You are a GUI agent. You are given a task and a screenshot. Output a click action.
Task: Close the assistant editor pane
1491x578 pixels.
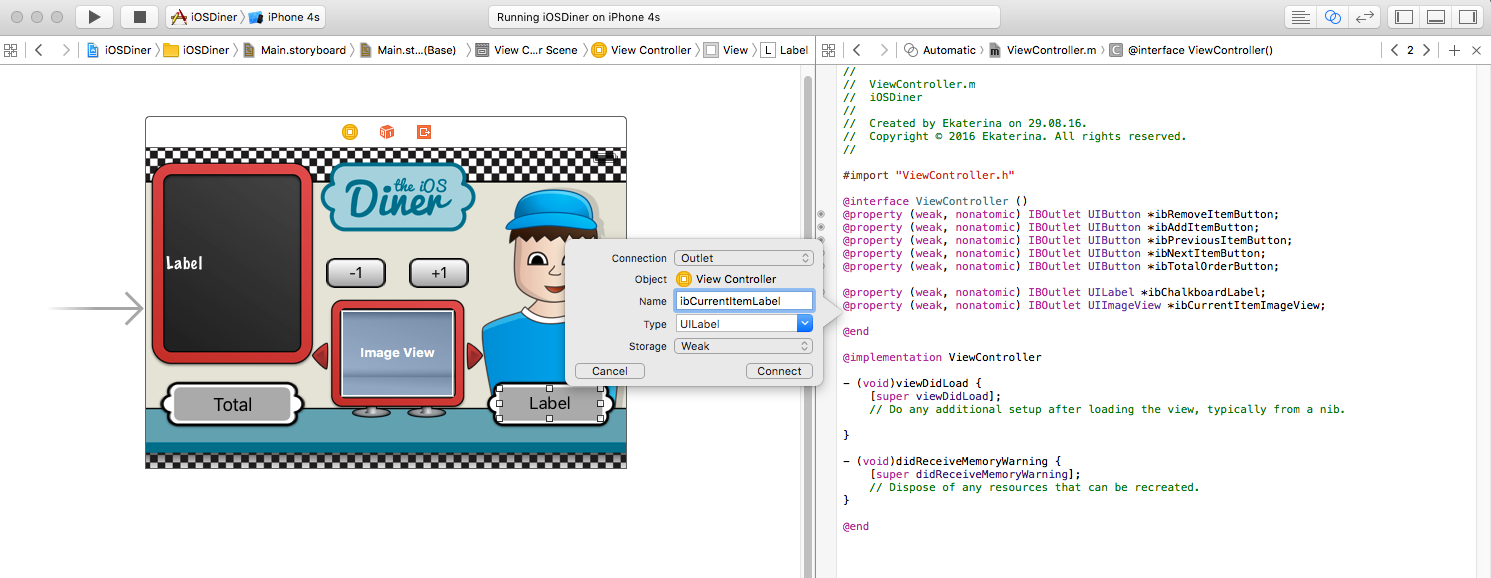coord(1476,50)
